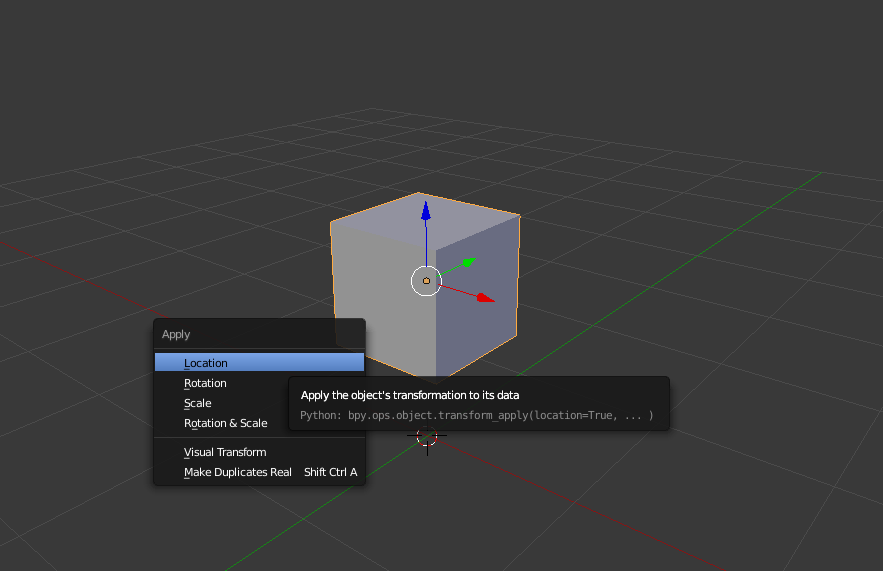Image resolution: width=883 pixels, height=571 pixels.
Task: Select Visual Transform entry
Action: (x=260, y=452)
